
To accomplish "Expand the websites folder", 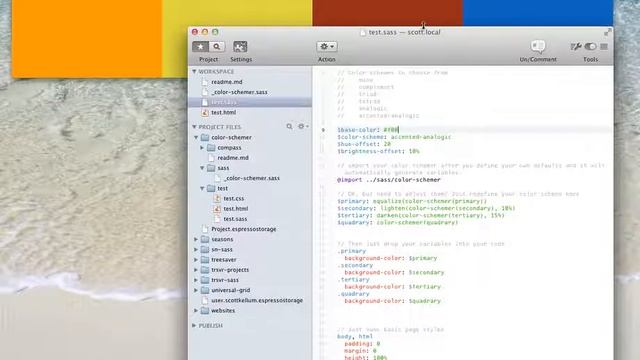I will click(x=196, y=311).
